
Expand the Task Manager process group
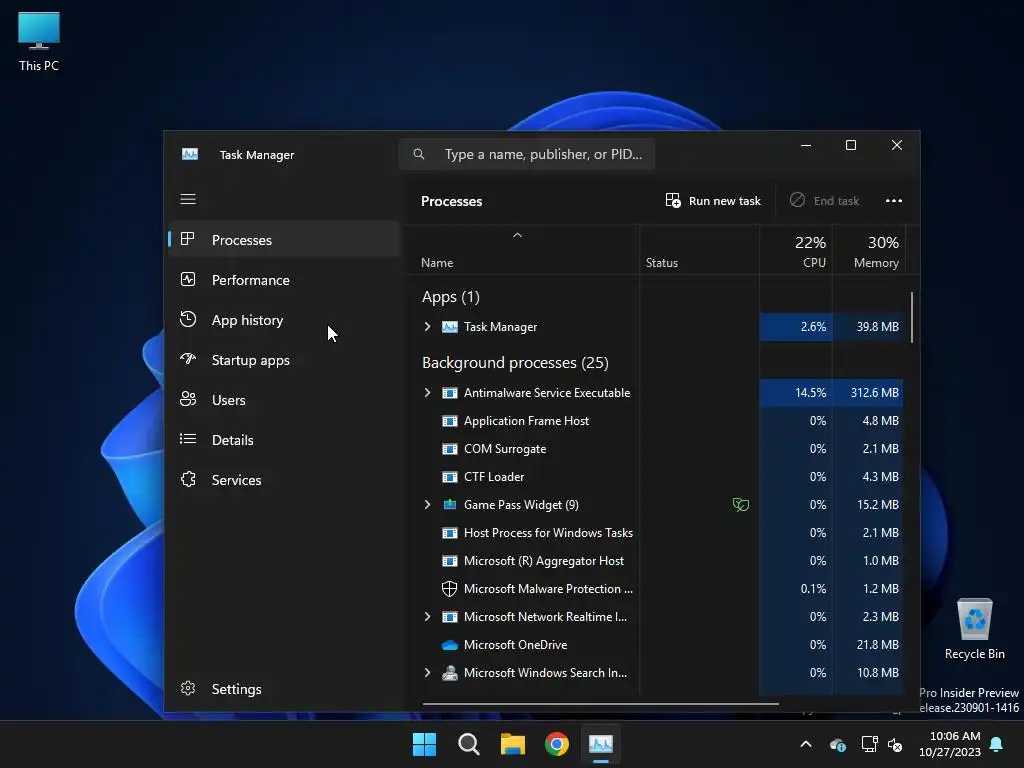[x=427, y=327]
